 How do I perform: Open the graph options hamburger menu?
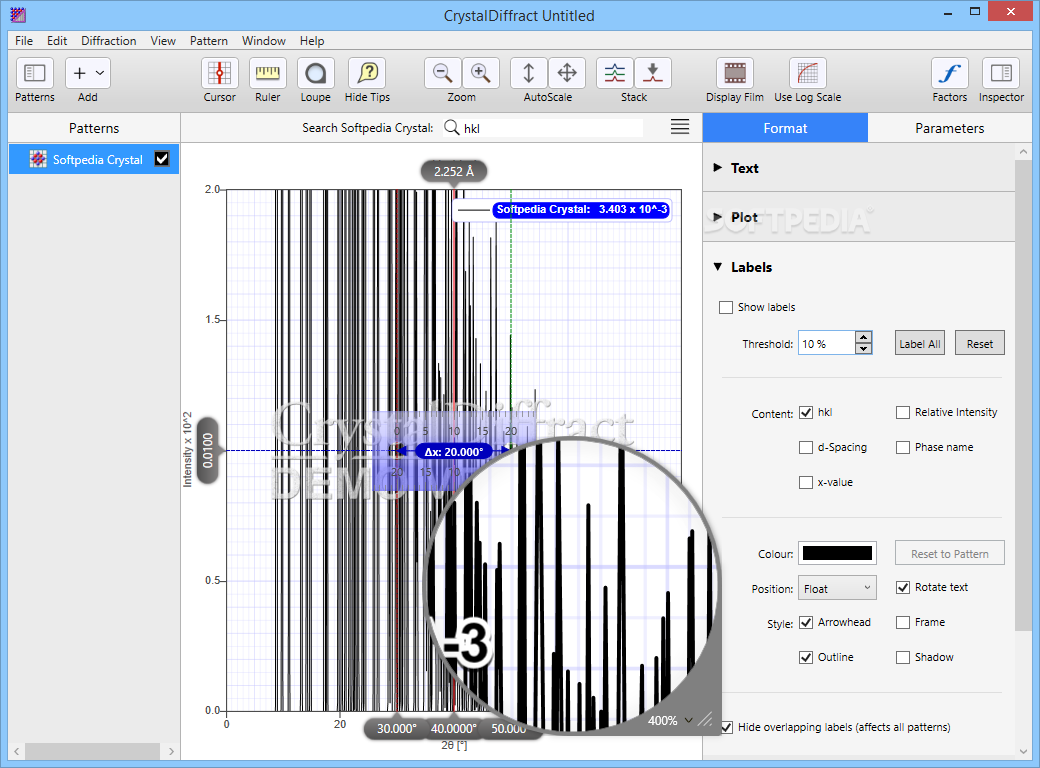(680, 127)
